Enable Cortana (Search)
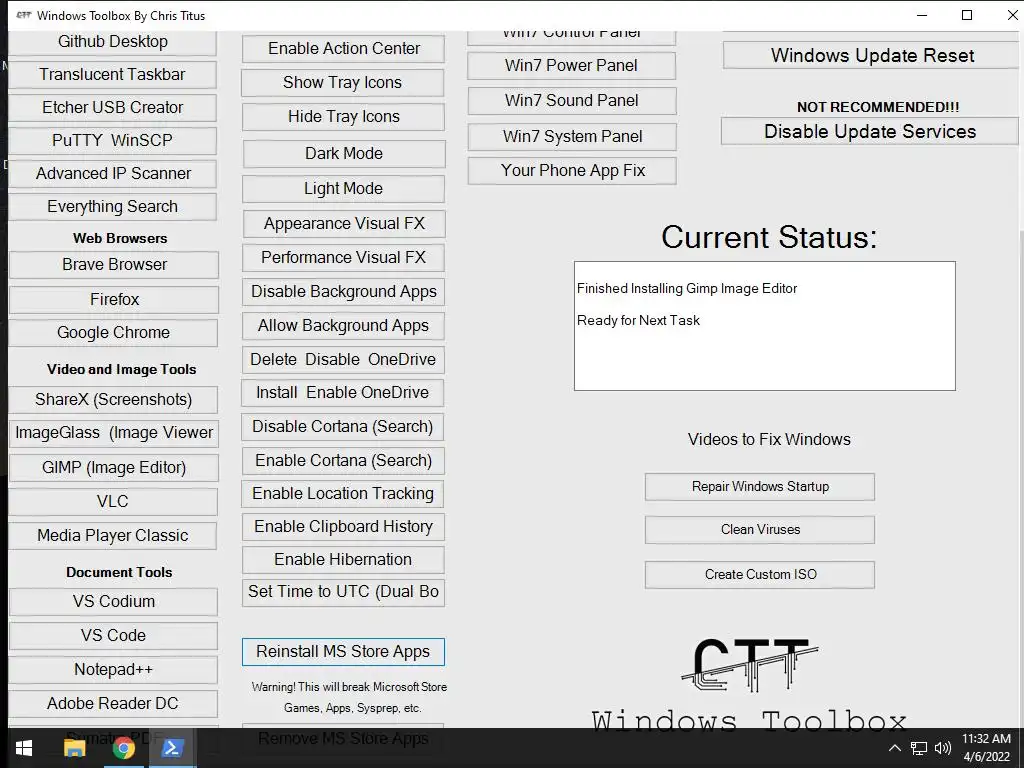 [344, 461]
